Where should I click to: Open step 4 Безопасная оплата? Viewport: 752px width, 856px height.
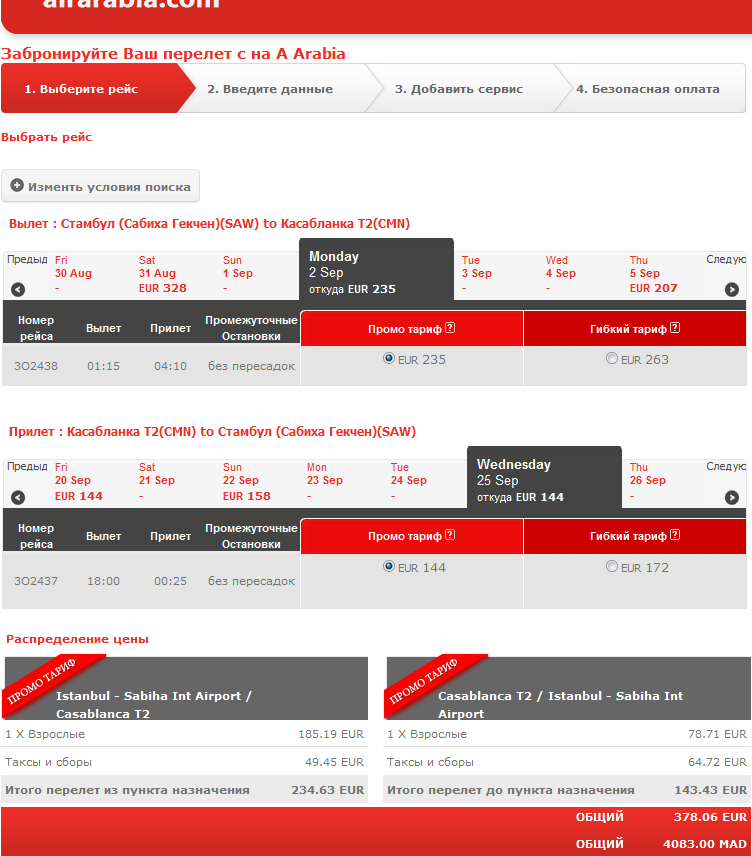click(648, 89)
